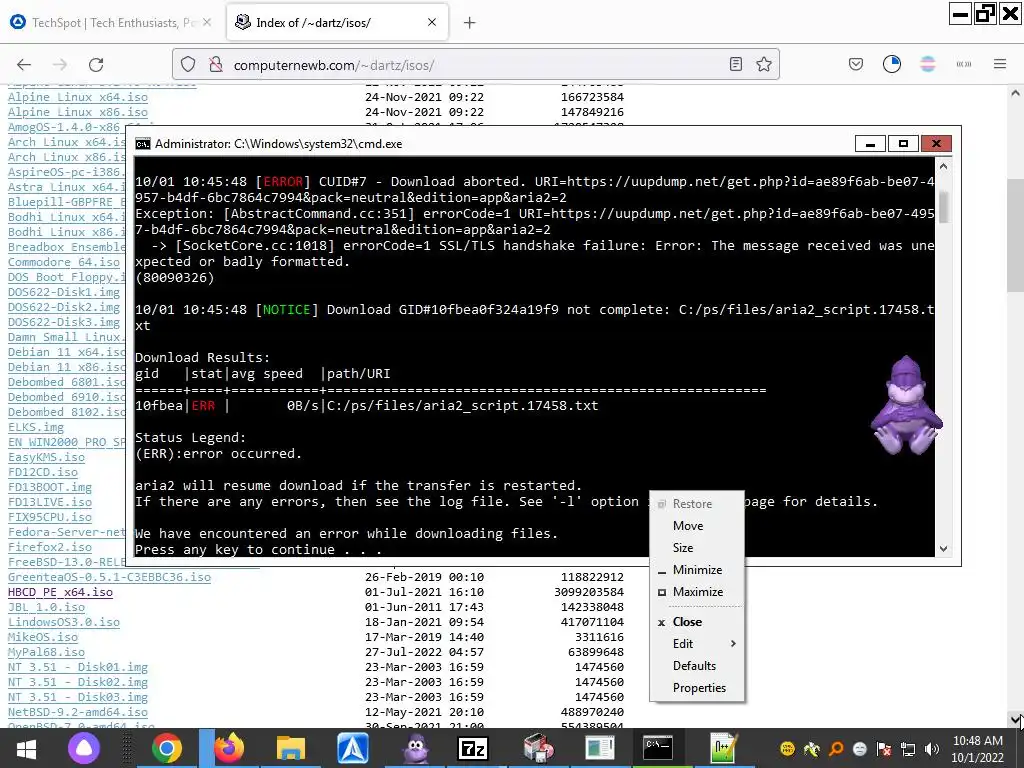Screen dimensions: 1024x768
Task: Launch Google Chrome from the taskbar
Action: tap(167, 749)
